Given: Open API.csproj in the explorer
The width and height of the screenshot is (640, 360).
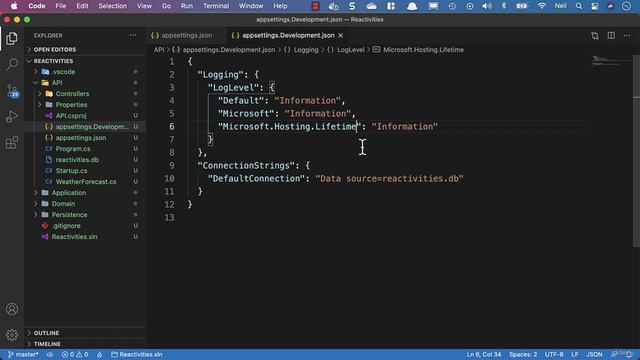Looking at the screenshot, I should tap(71, 116).
